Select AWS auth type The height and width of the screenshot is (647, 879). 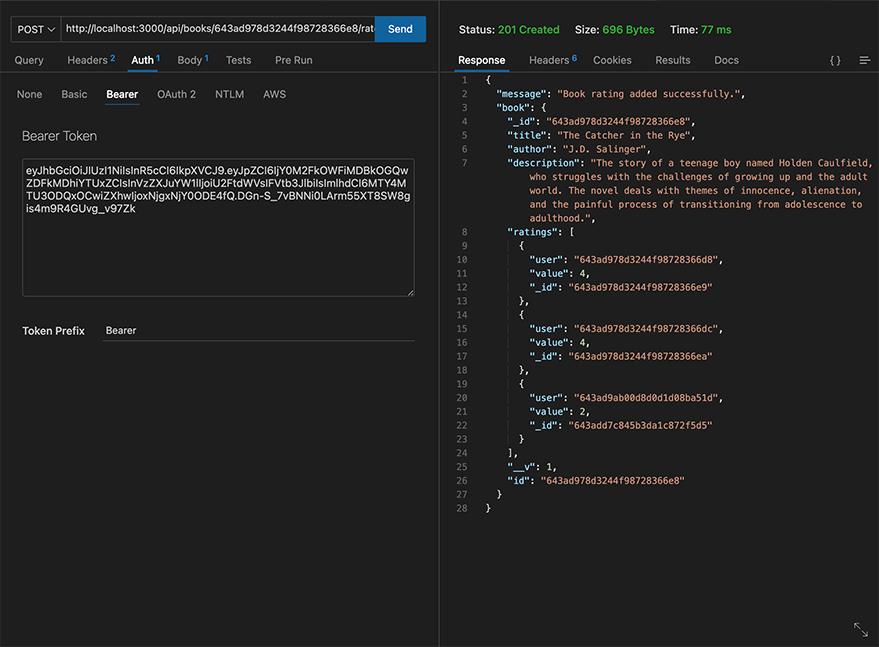click(275, 94)
